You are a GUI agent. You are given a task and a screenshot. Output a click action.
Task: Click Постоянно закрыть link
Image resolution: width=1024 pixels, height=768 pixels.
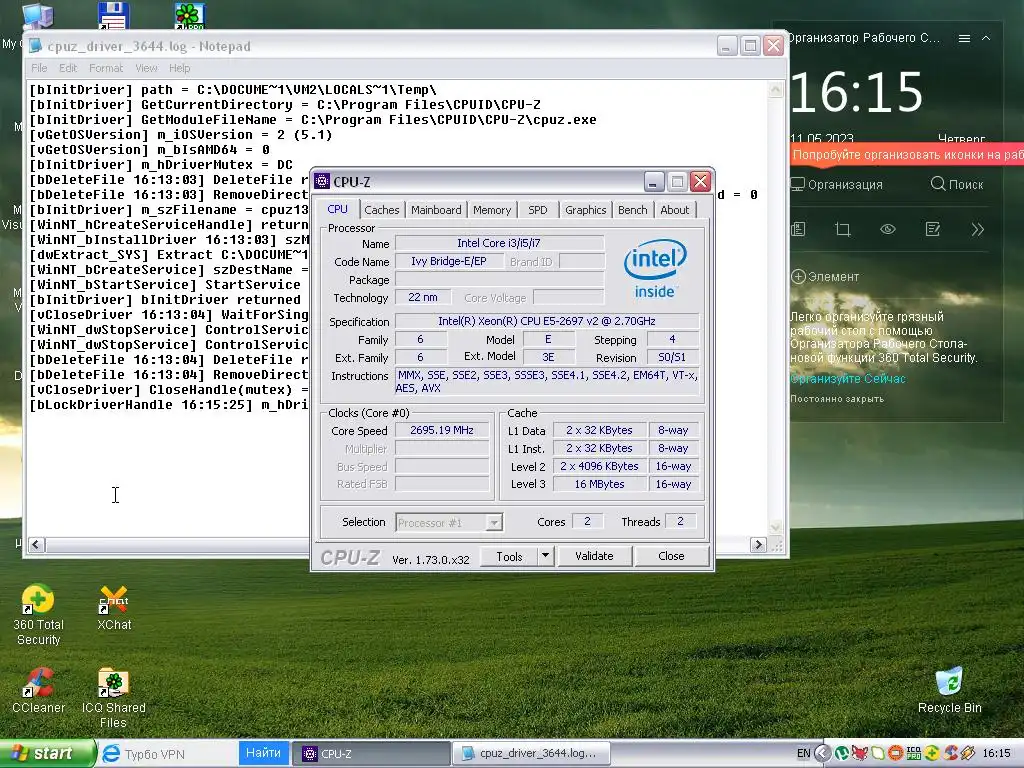837,399
